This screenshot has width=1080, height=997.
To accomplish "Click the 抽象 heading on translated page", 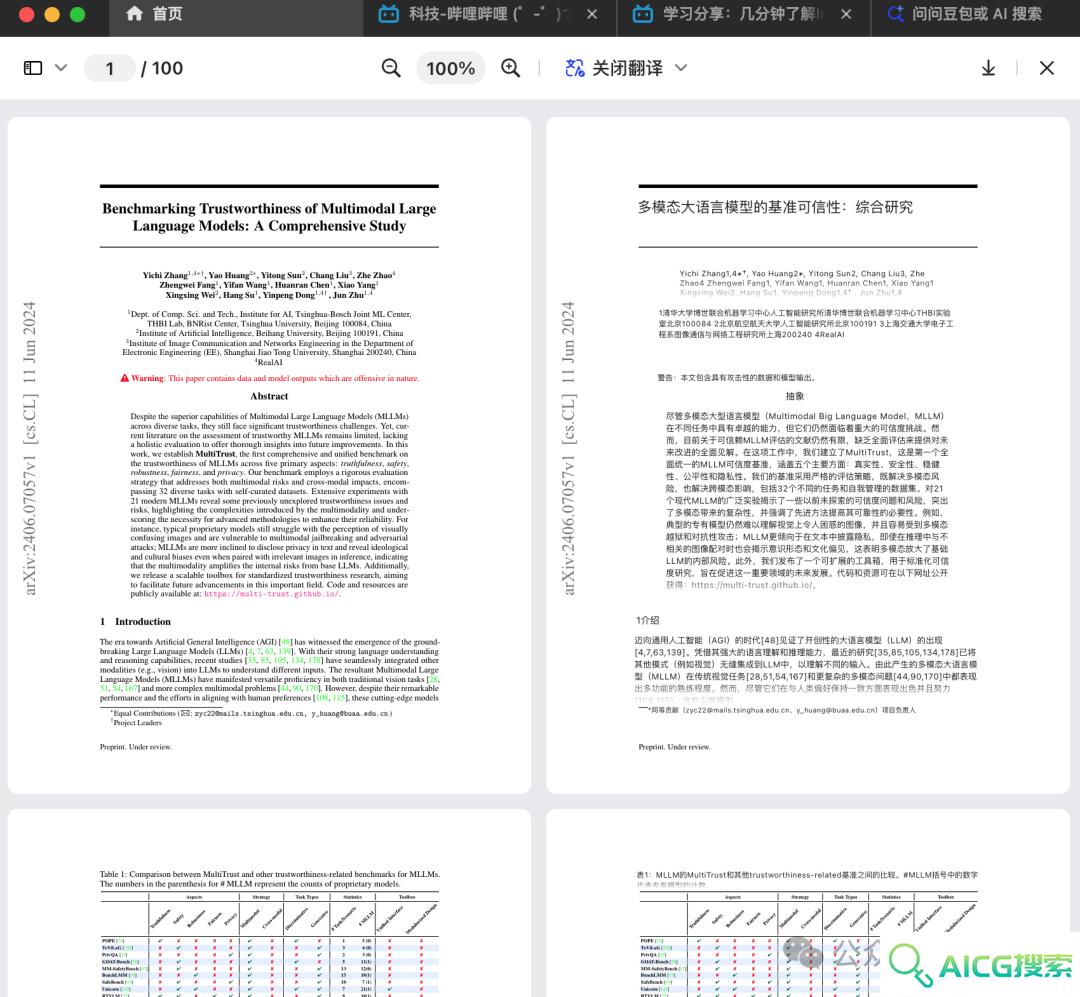I will [795, 396].
